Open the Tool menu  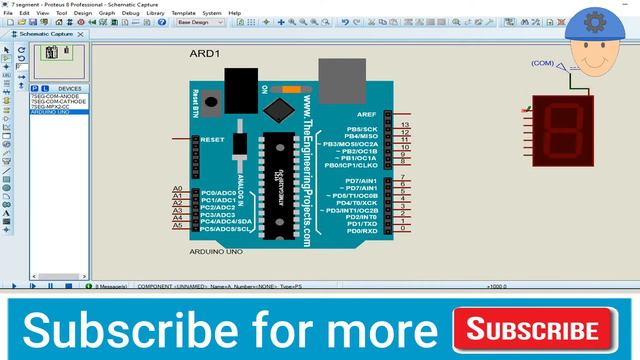(x=61, y=13)
